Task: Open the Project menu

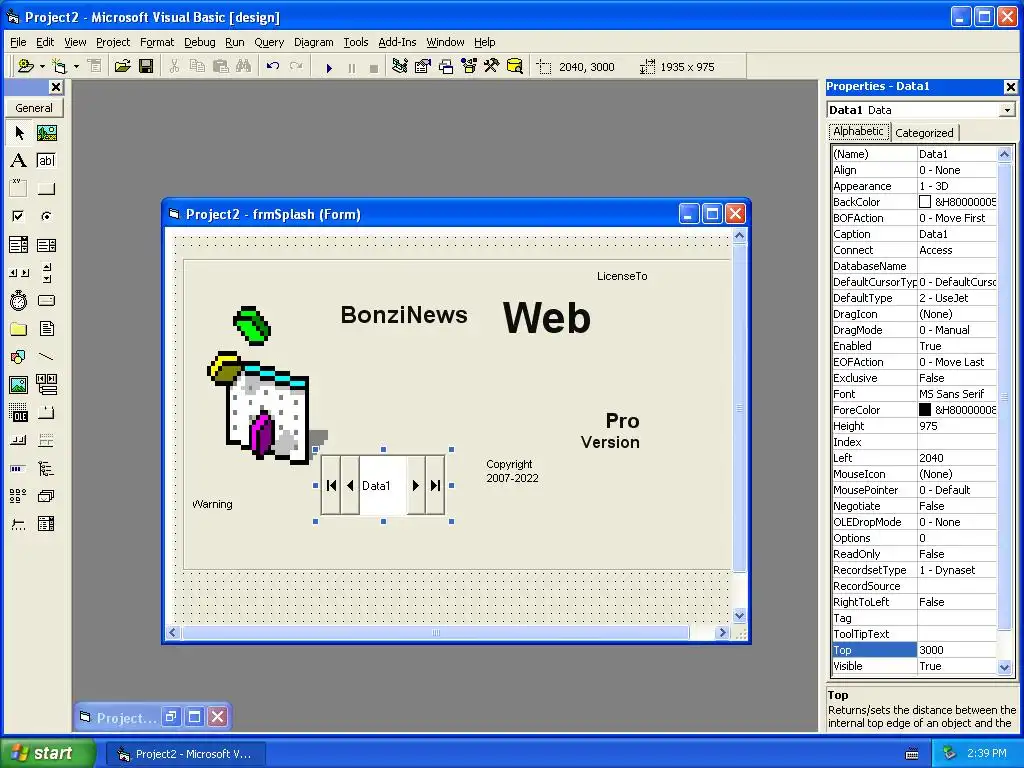Action: [x=113, y=42]
